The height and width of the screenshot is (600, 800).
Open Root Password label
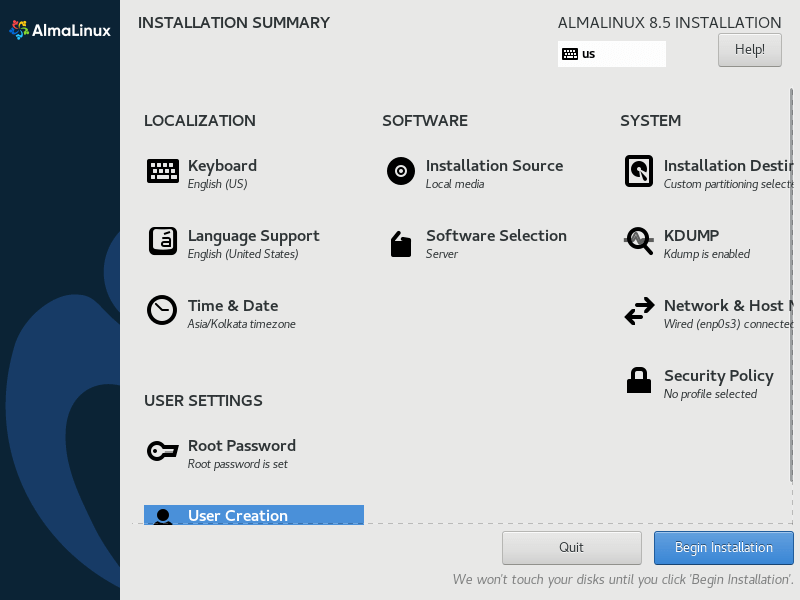[x=242, y=446]
